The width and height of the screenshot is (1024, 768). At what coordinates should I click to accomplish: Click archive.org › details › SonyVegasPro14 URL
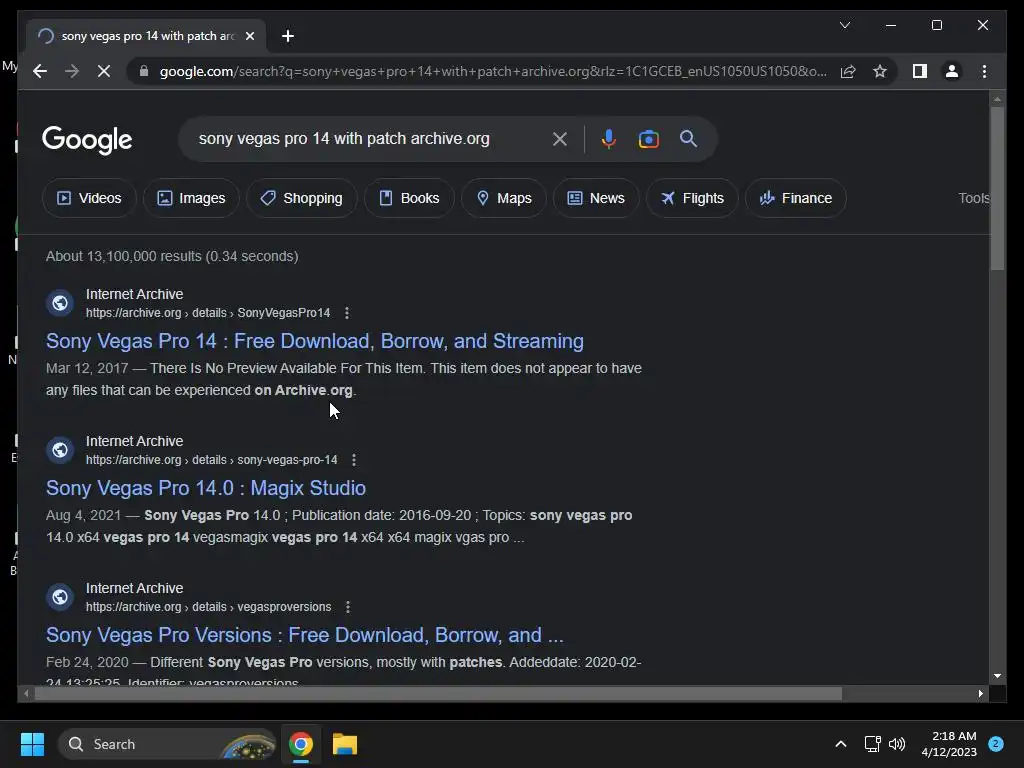click(x=208, y=313)
